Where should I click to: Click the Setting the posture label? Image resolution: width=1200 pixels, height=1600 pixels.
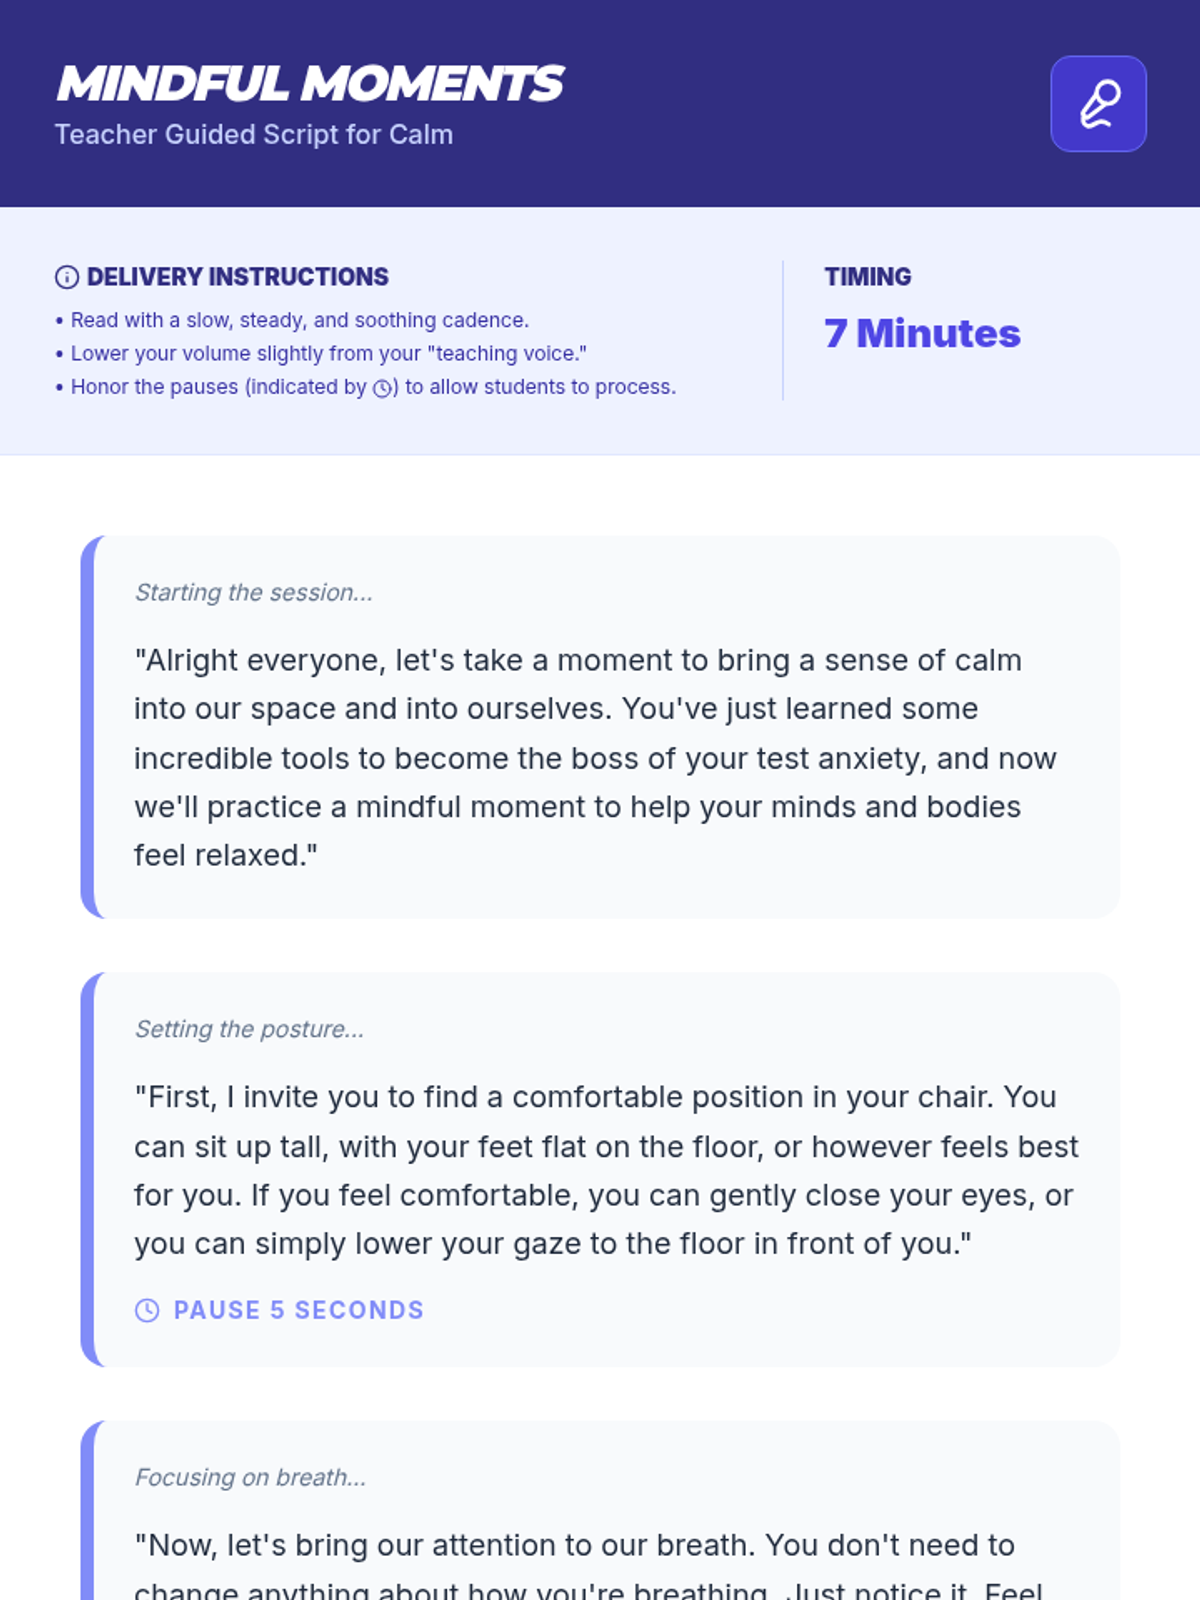249,1029
